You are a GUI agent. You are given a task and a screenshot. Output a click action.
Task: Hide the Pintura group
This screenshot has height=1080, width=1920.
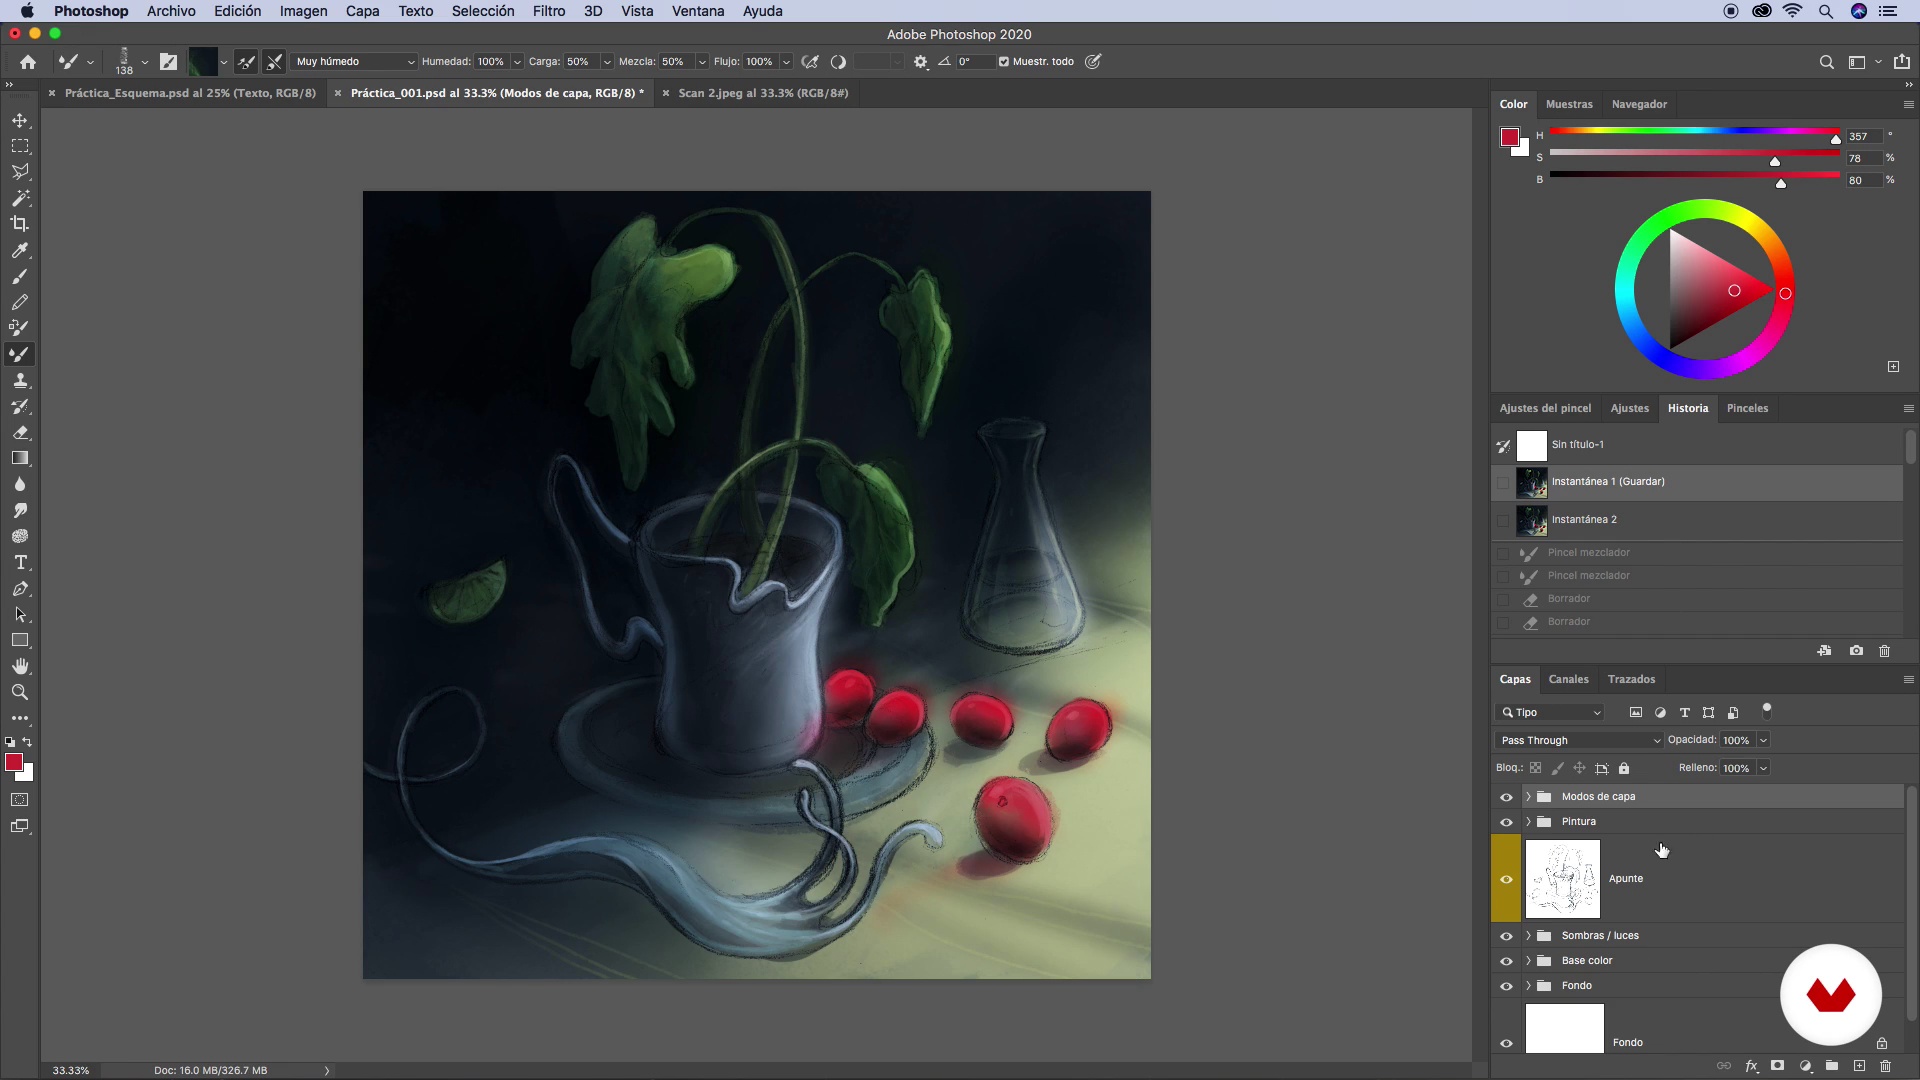(x=1506, y=822)
